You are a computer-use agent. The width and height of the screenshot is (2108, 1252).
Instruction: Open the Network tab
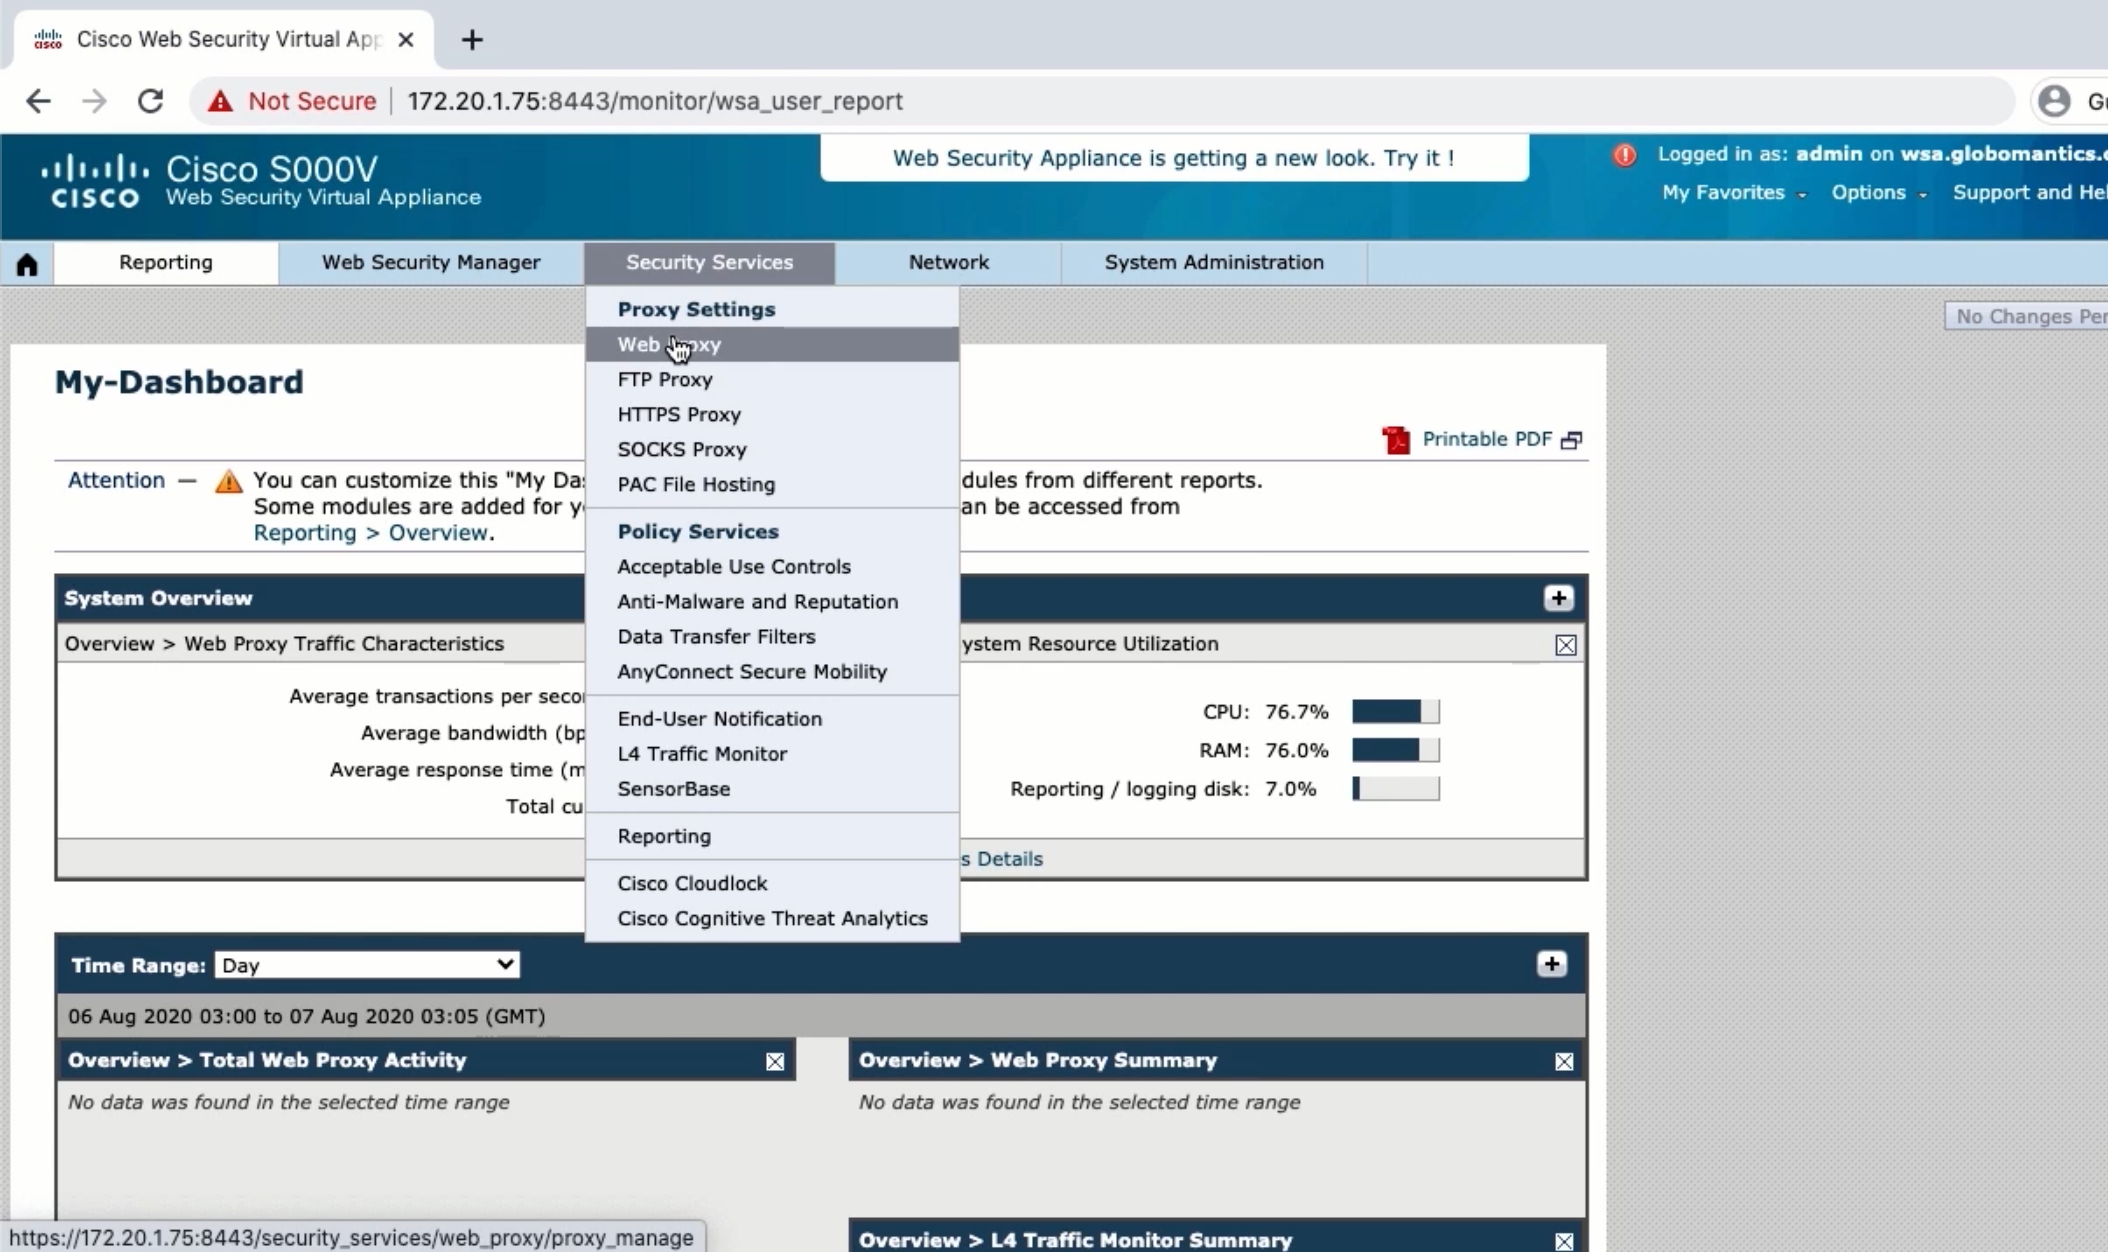[x=948, y=263]
